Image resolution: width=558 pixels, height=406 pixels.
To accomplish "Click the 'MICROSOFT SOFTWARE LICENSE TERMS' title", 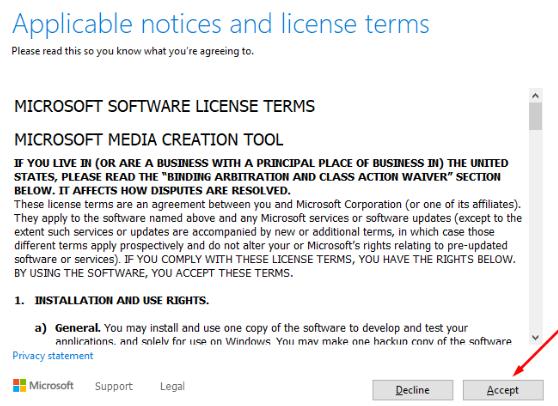I will coord(164,106).
